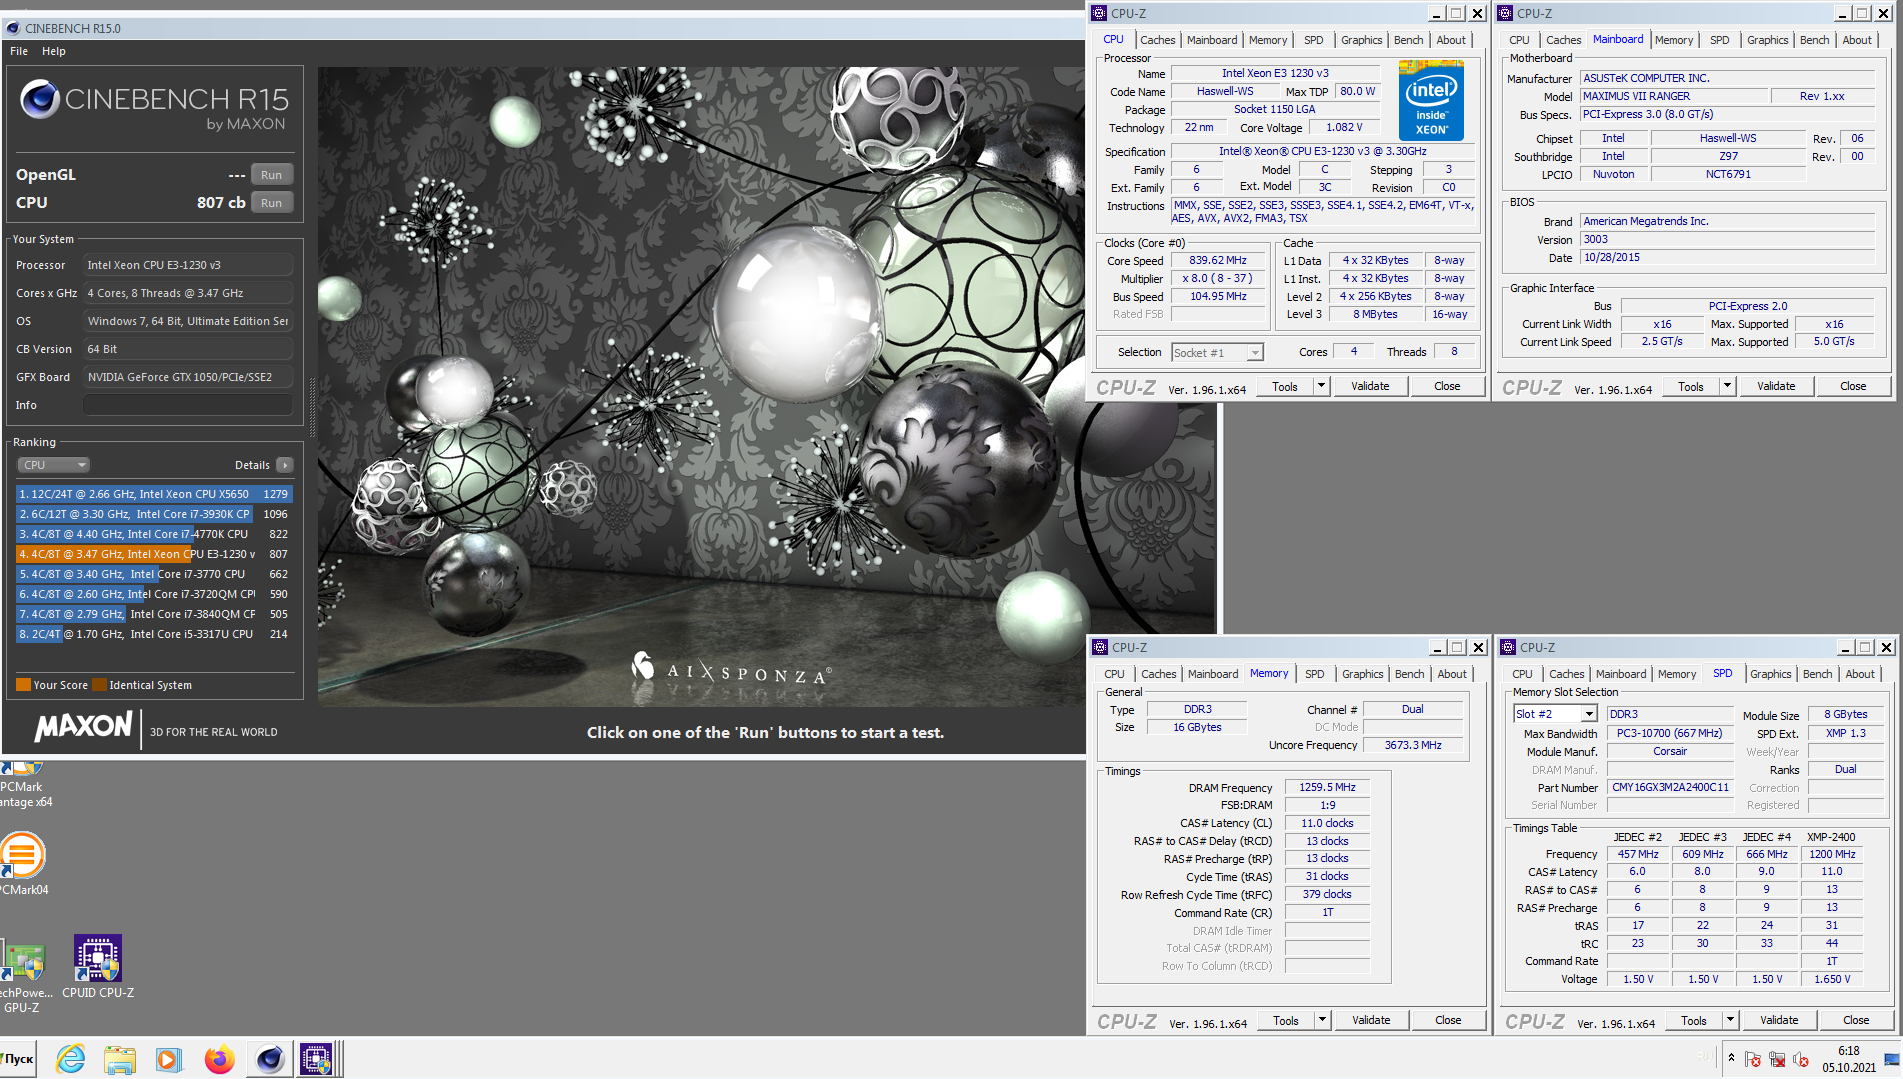Image resolution: width=1903 pixels, height=1079 pixels.
Task: Switch to CPU-Z via its taskbar icon
Action: (x=316, y=1059)
